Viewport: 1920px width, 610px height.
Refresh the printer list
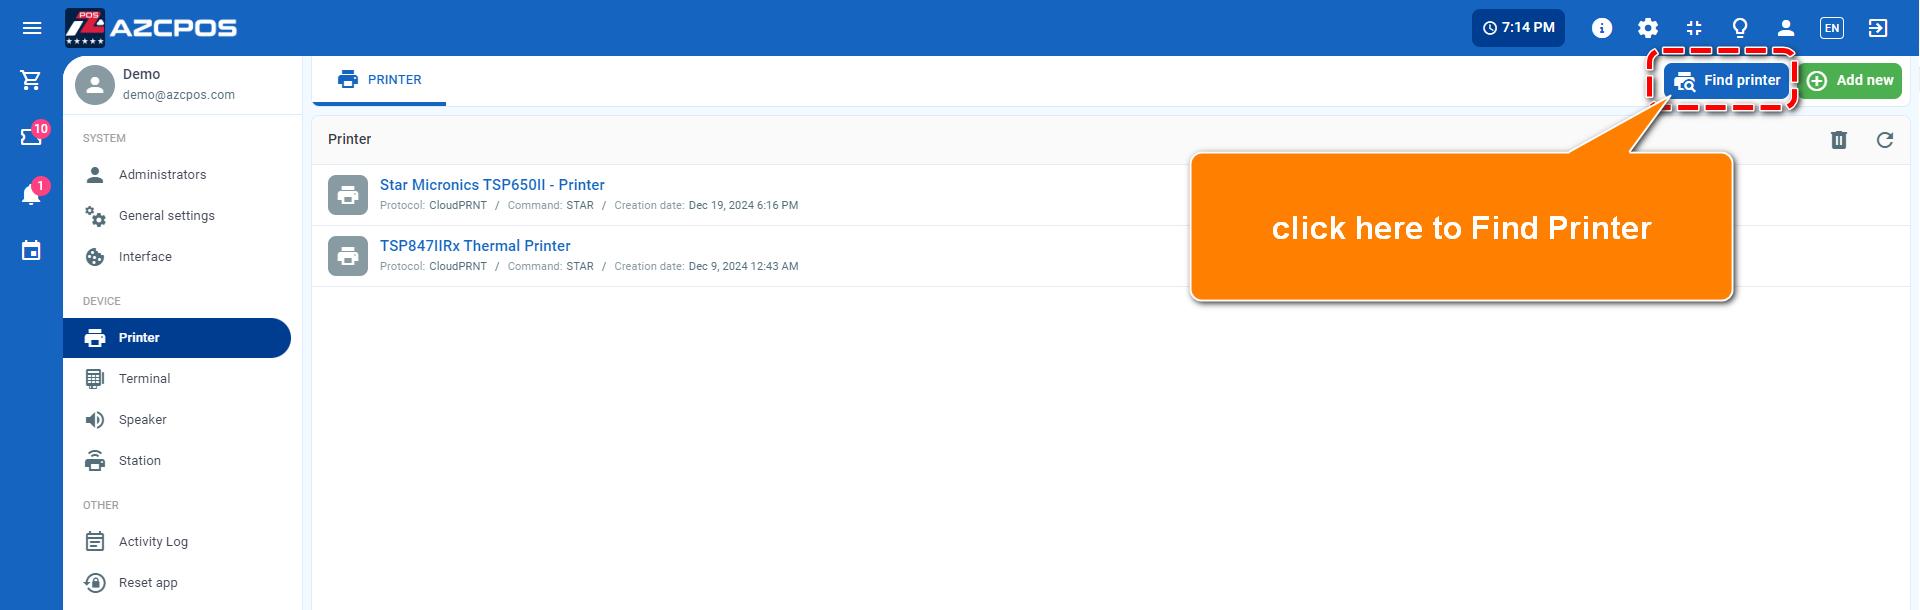(x=1885, y=140)
